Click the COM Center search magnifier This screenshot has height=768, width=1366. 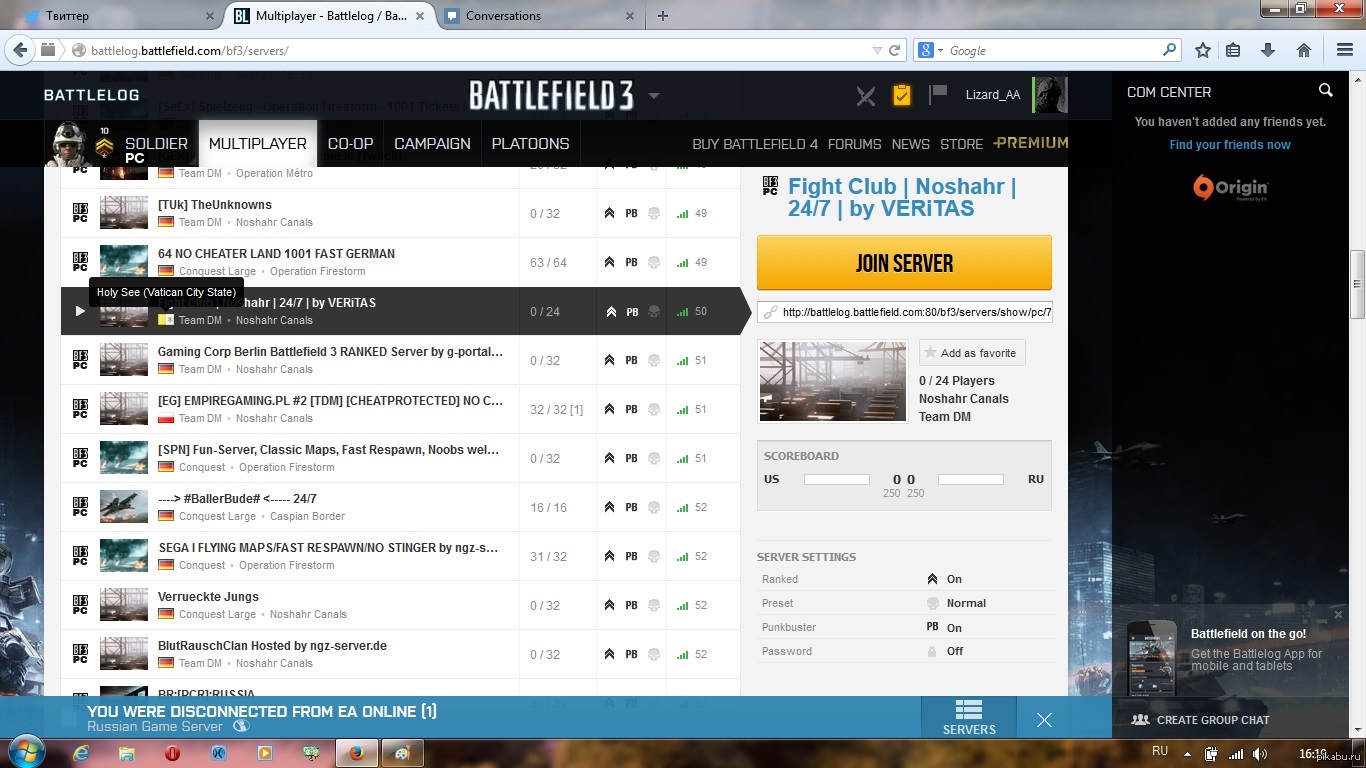pyautogui.click(x=1326, y=91)
